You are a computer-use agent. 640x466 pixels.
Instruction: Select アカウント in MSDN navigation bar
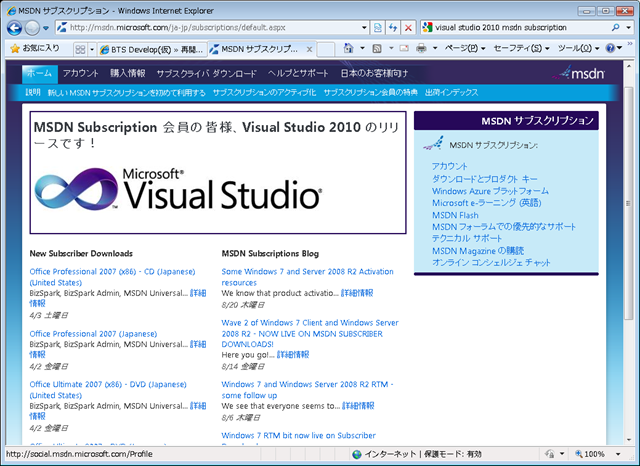coord(80,73)
